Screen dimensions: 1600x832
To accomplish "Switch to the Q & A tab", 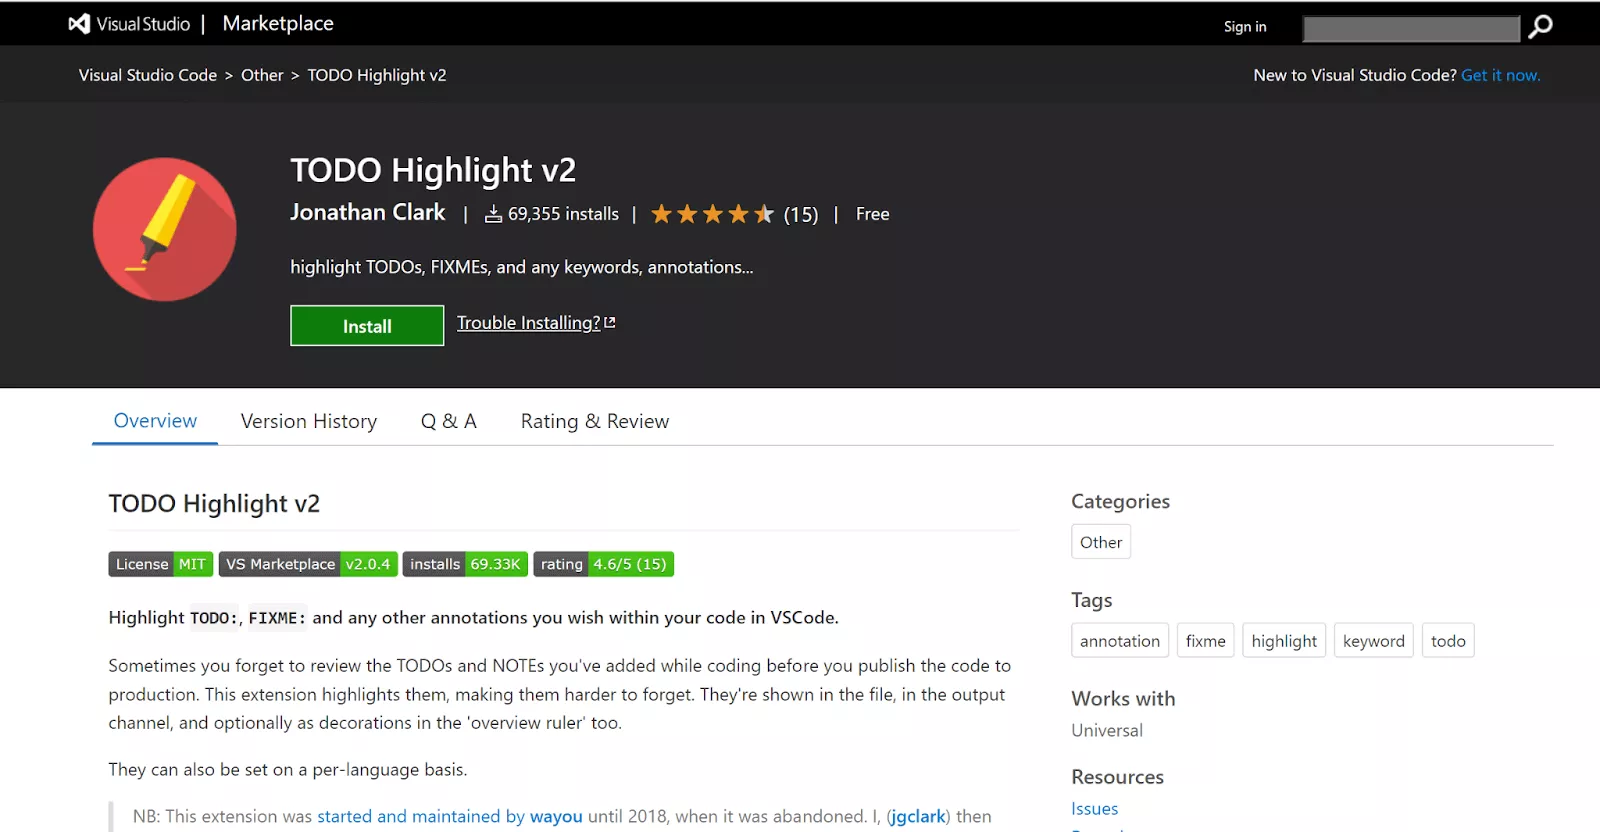I will [x=449, y=421].
